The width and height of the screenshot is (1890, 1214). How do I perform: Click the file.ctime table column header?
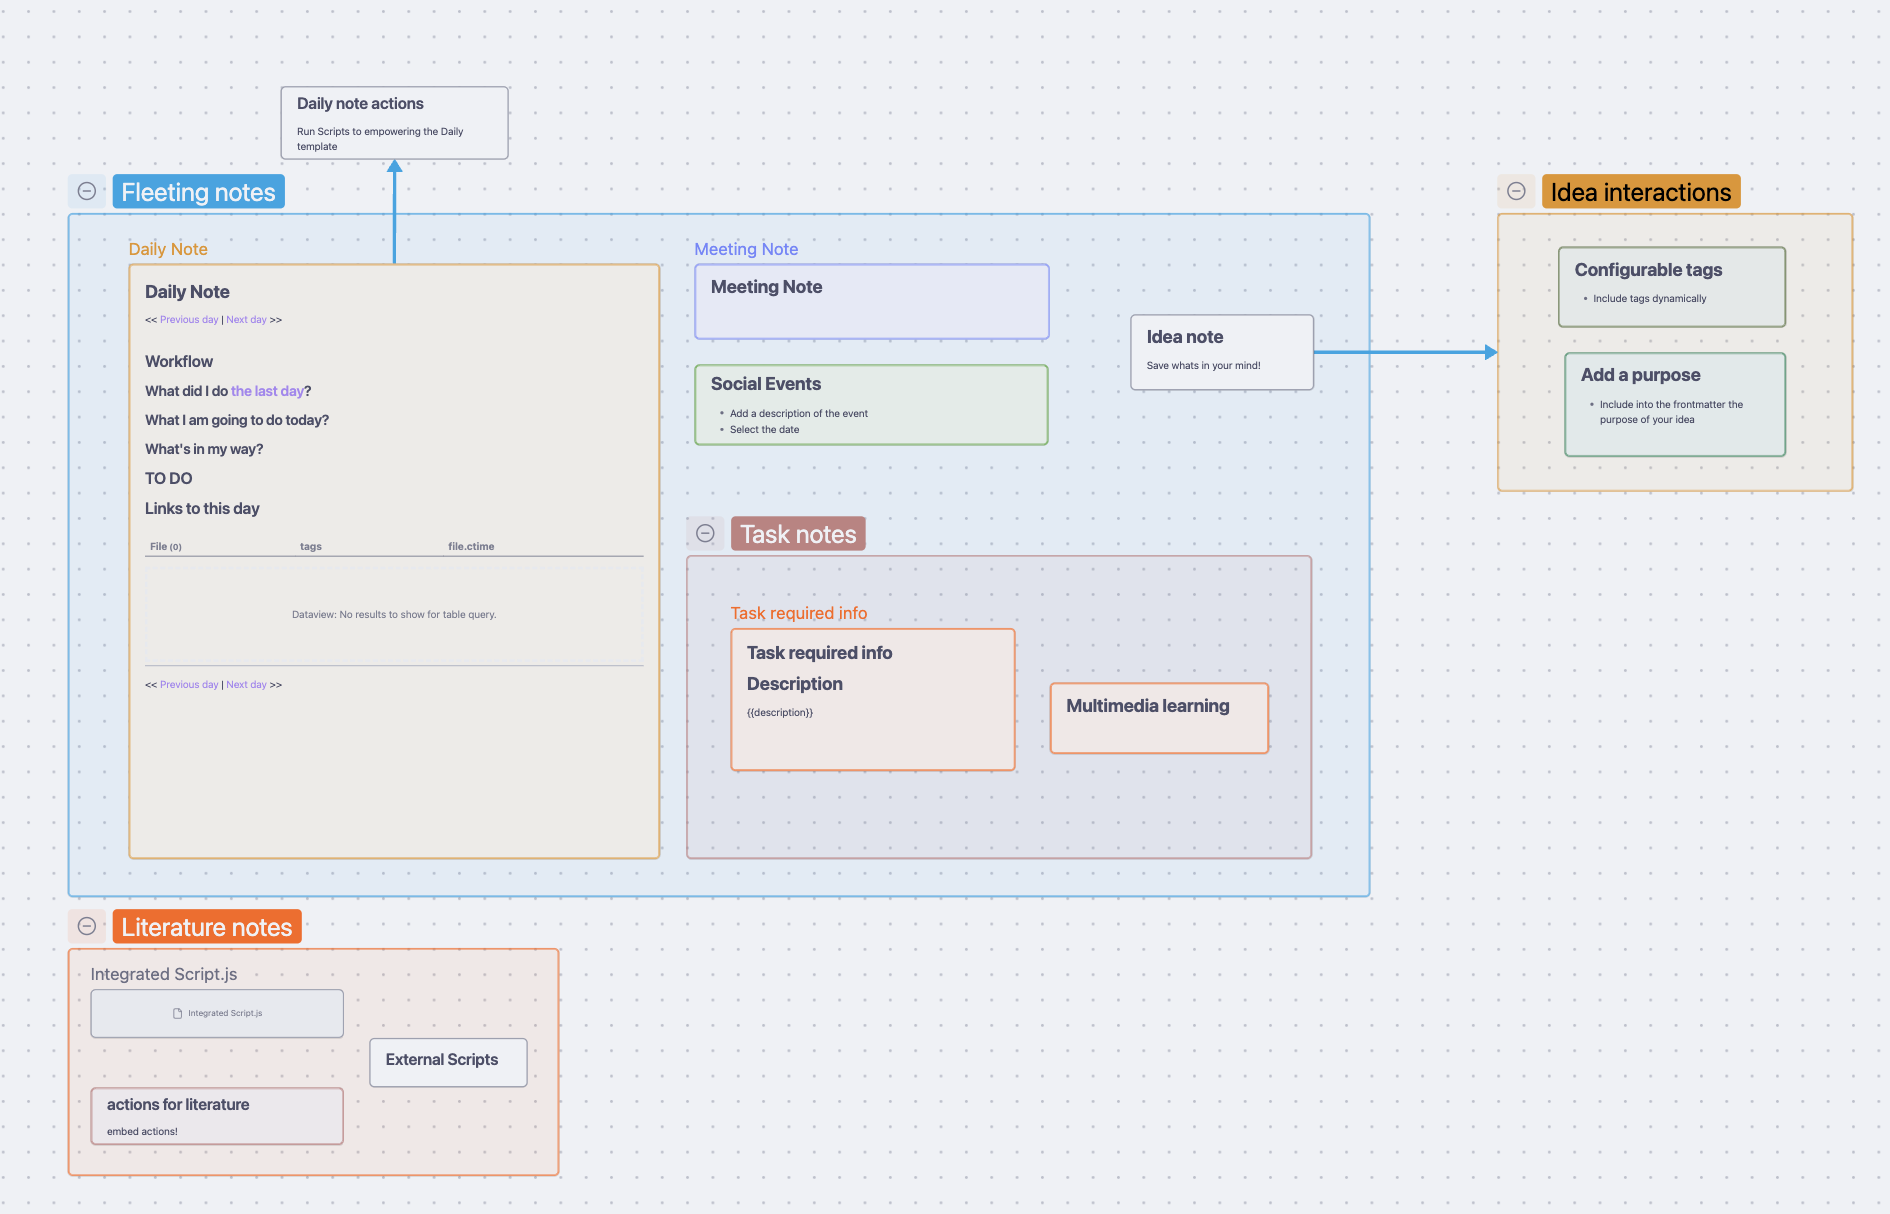[471, 547]
